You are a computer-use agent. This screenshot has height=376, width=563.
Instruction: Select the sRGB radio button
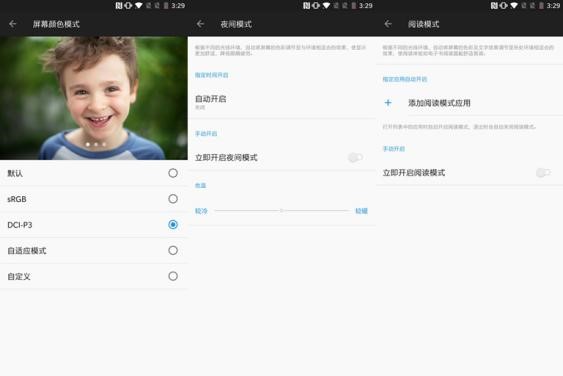point(173,199)
